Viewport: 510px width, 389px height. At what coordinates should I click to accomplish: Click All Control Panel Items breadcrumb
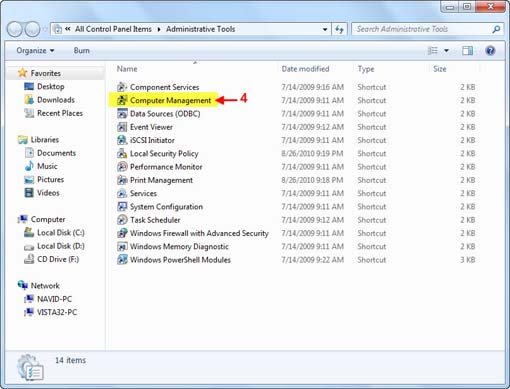point(113,29)
